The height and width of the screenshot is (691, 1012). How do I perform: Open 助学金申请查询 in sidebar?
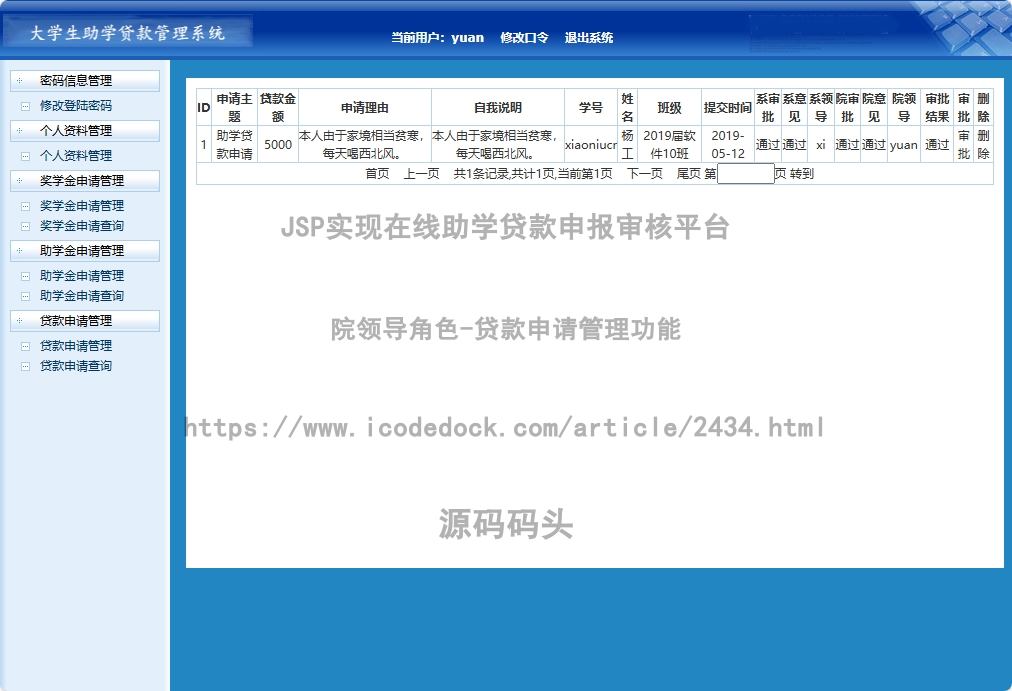click(x=81, y=295)
